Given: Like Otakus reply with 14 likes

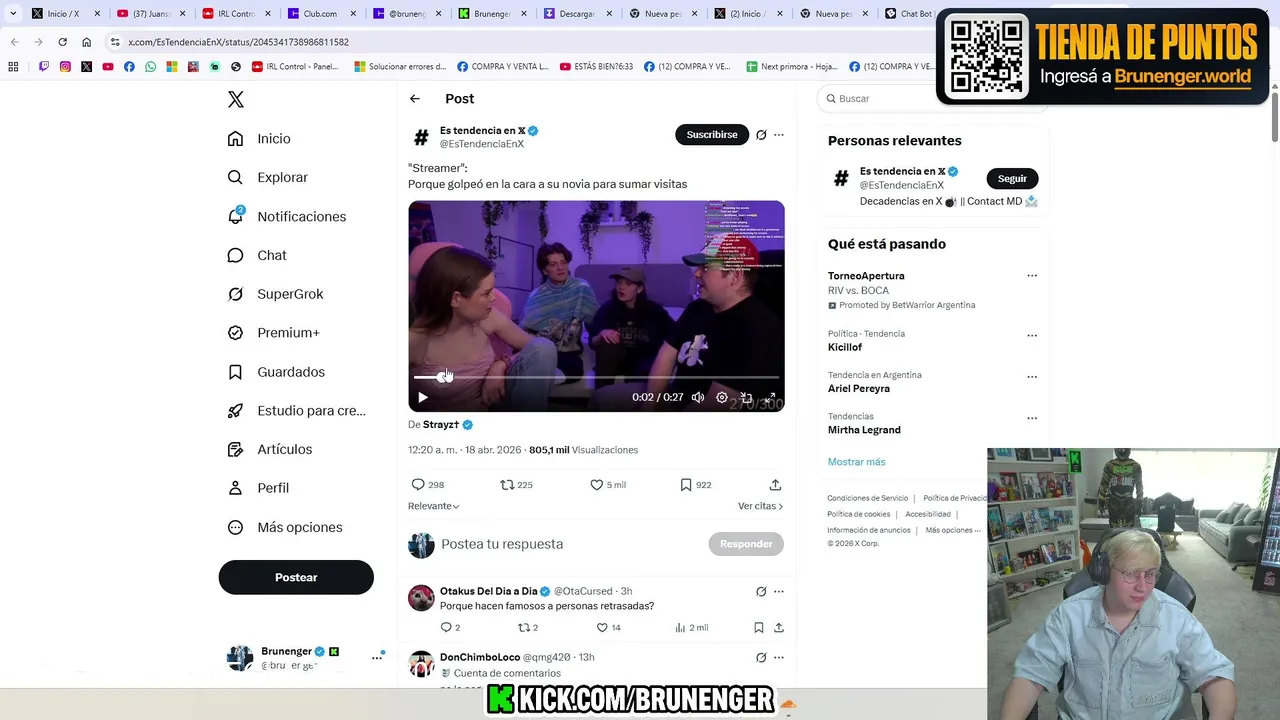Looking at the screenshot, I should click(608, 628).
